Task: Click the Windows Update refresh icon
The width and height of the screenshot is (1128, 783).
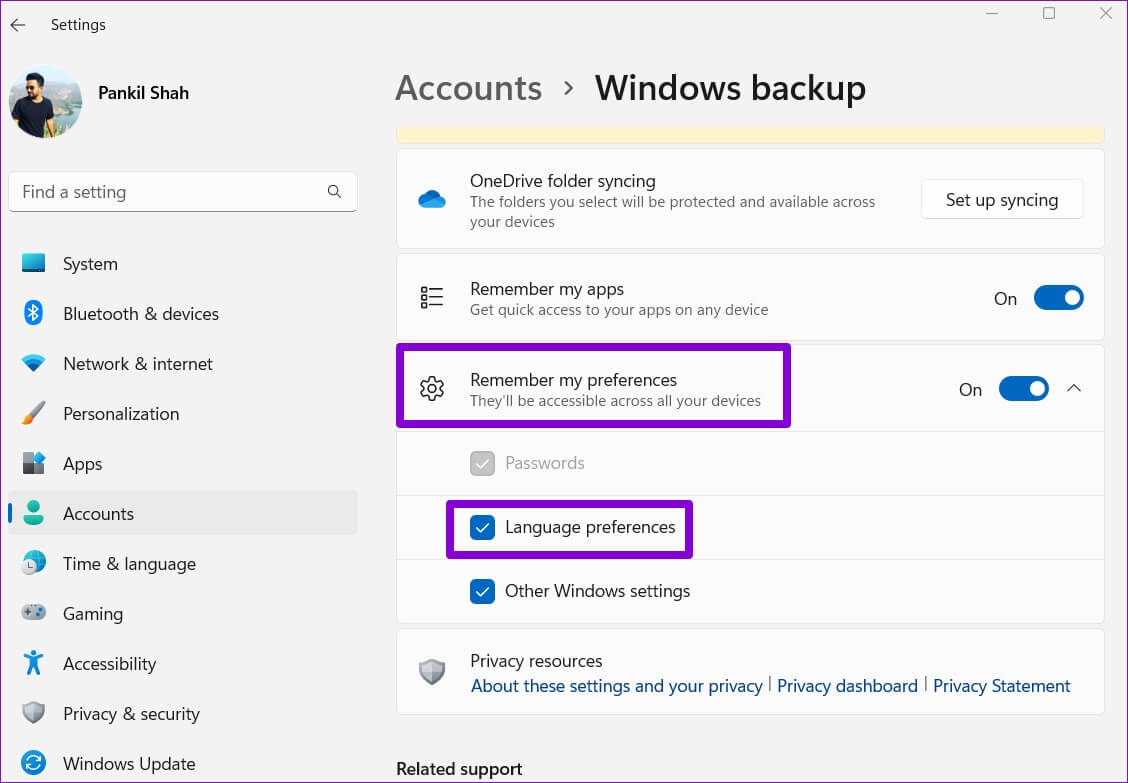Action: click(x=33, y=763)
